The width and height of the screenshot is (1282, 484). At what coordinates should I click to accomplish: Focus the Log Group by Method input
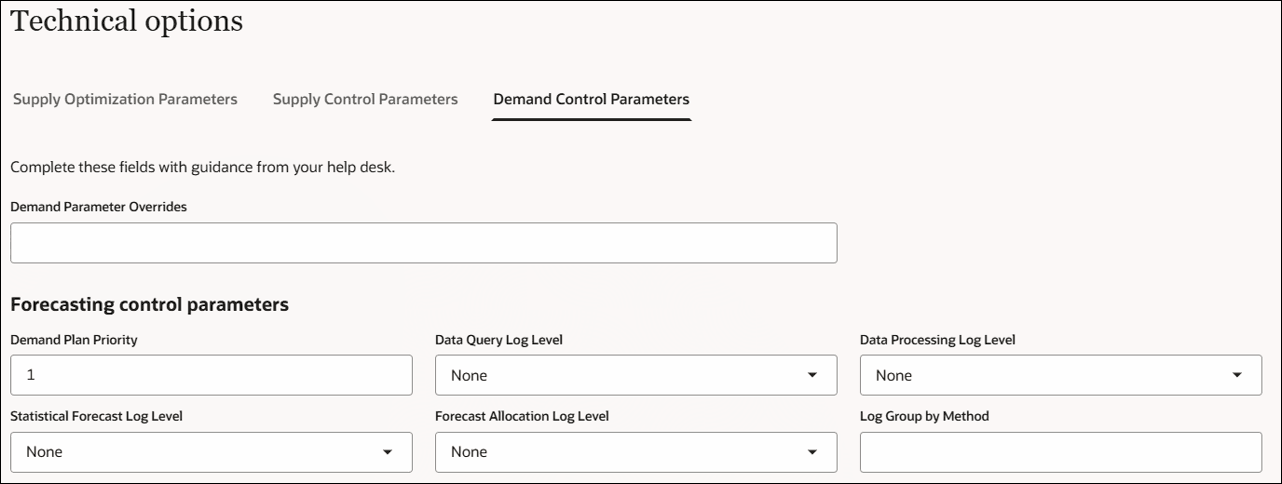[1060, 453]
